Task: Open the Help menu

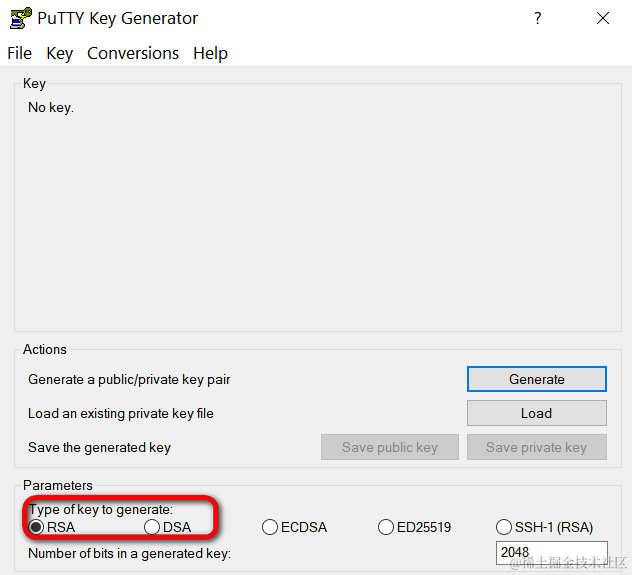Action: 210,53
